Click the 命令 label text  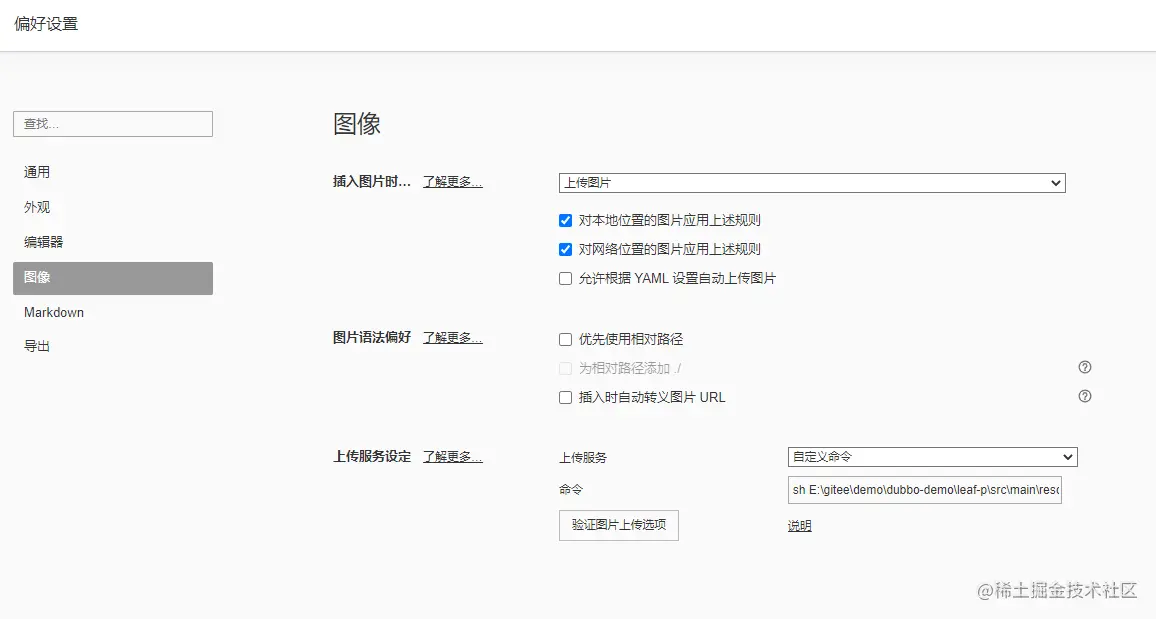pyautogui.click(x=571, y=489)
